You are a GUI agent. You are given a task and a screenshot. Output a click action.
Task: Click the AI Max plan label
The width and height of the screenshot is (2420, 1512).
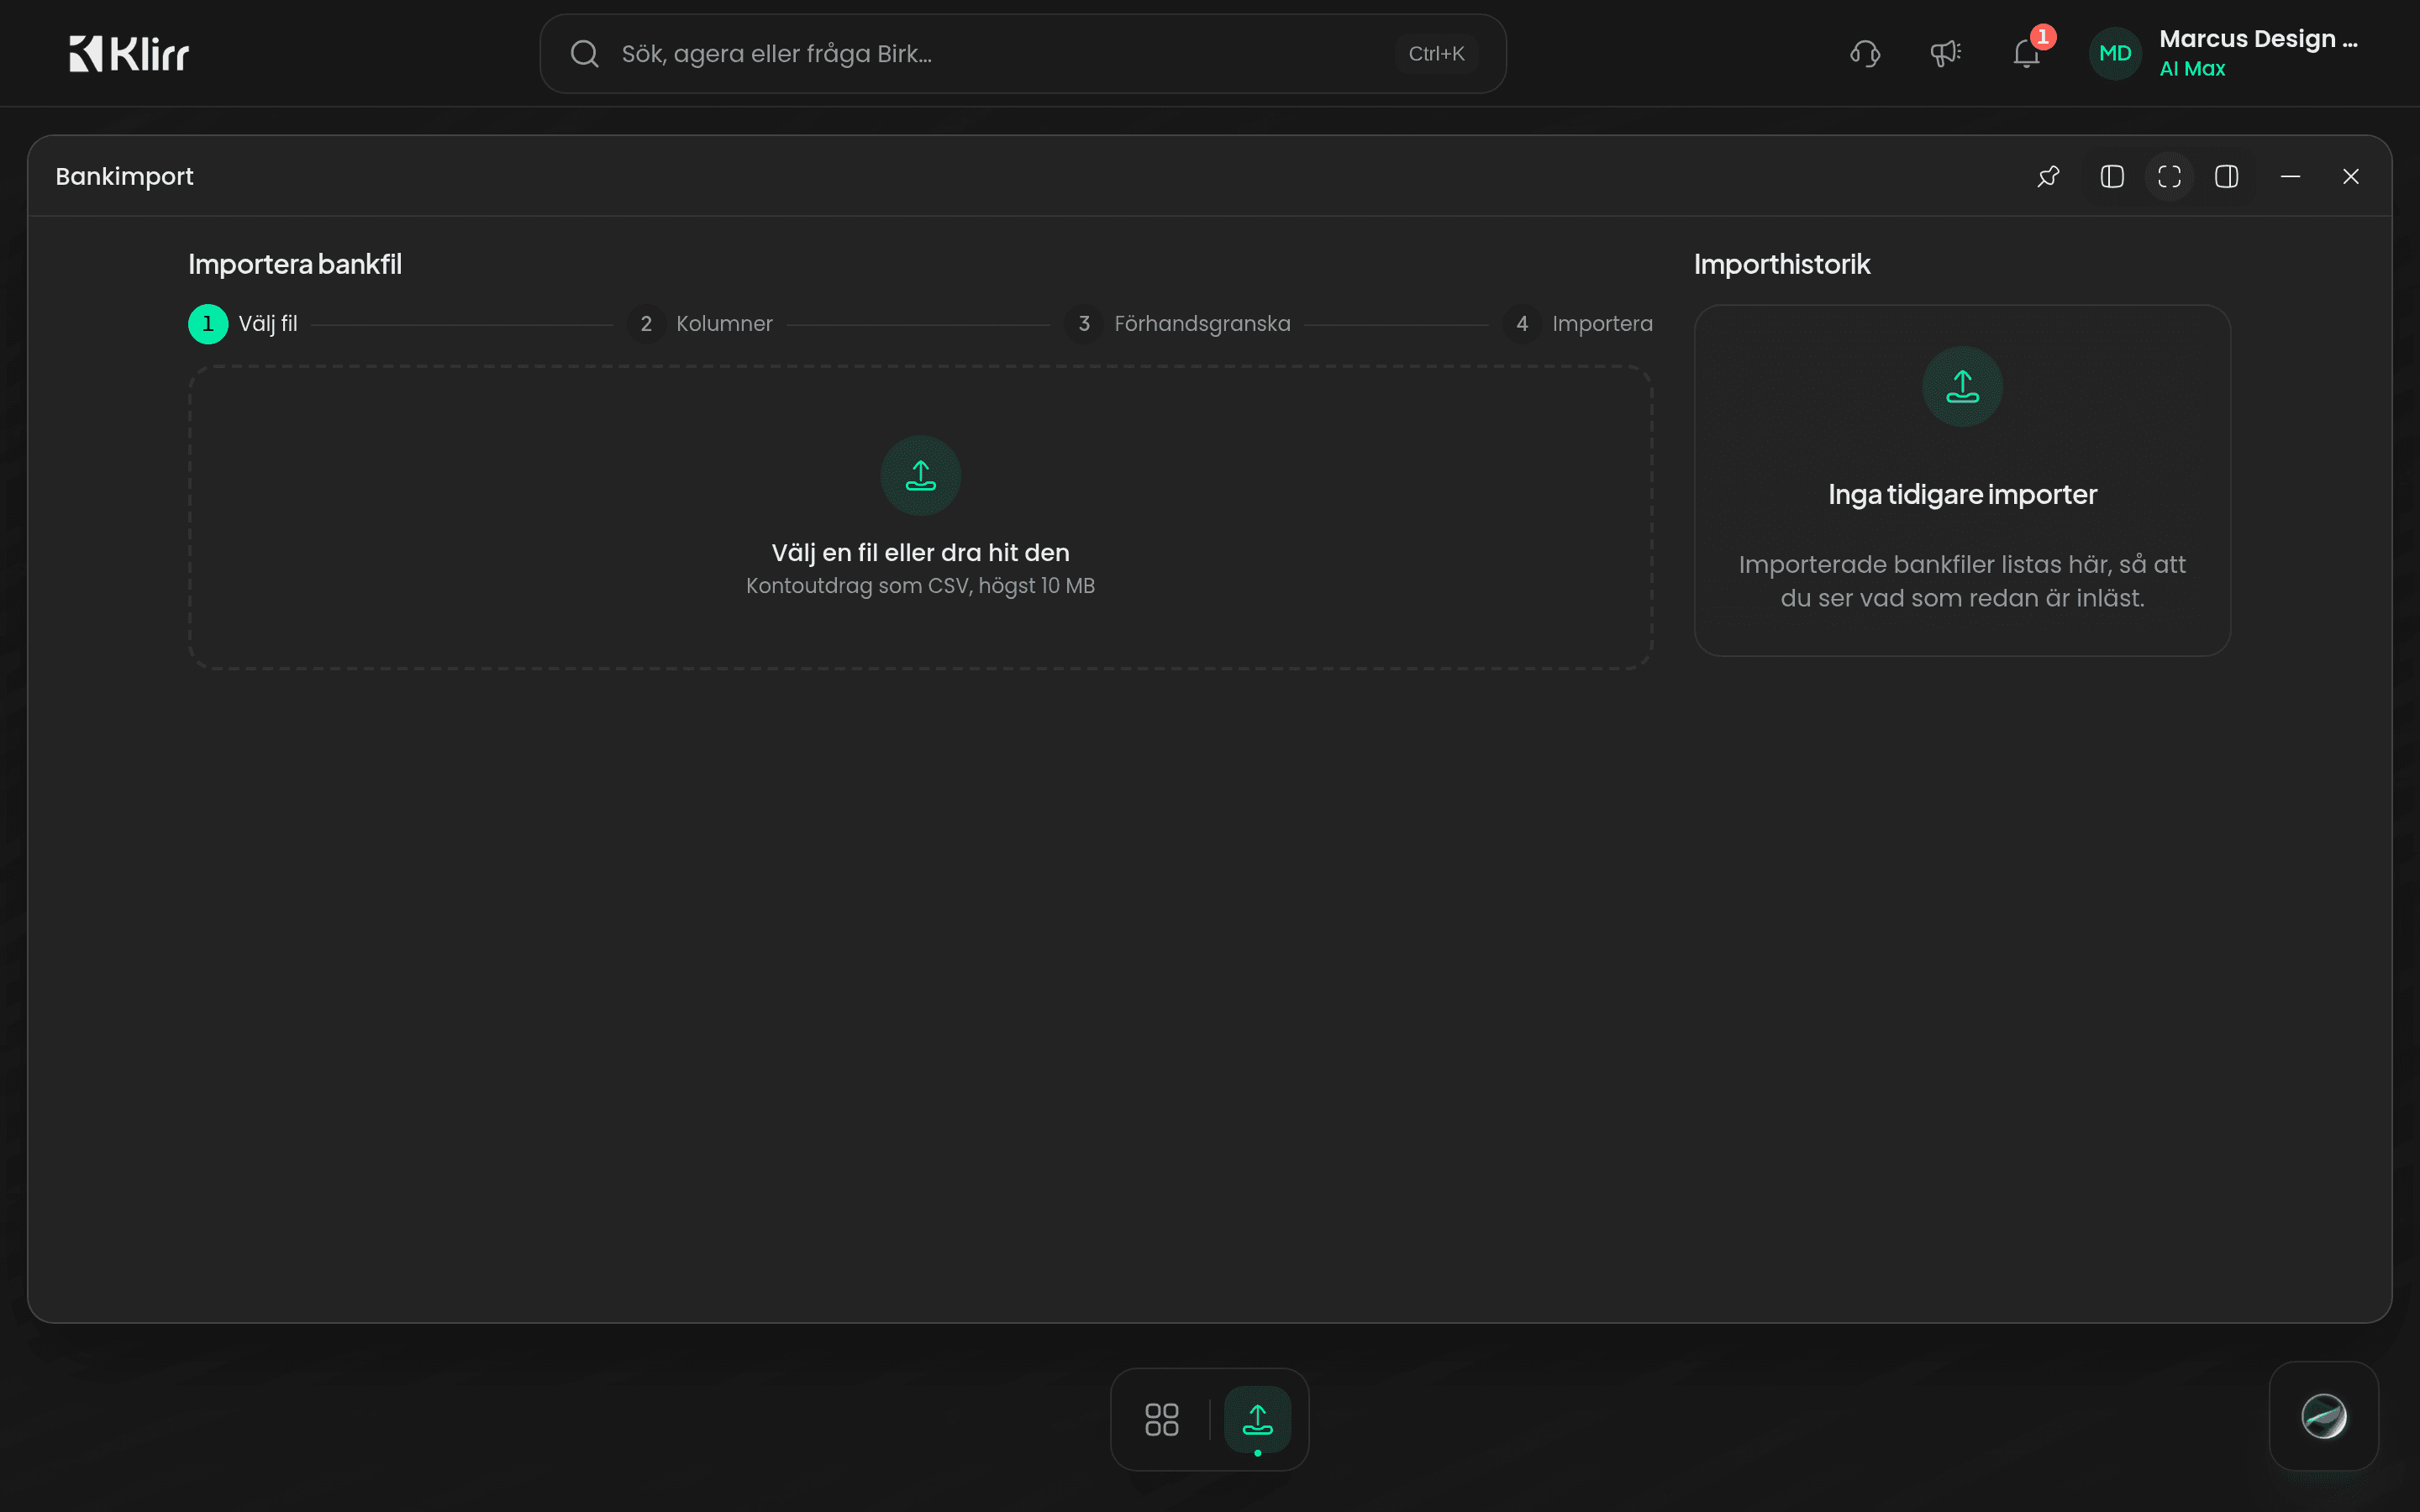(x=2192, y=69)
